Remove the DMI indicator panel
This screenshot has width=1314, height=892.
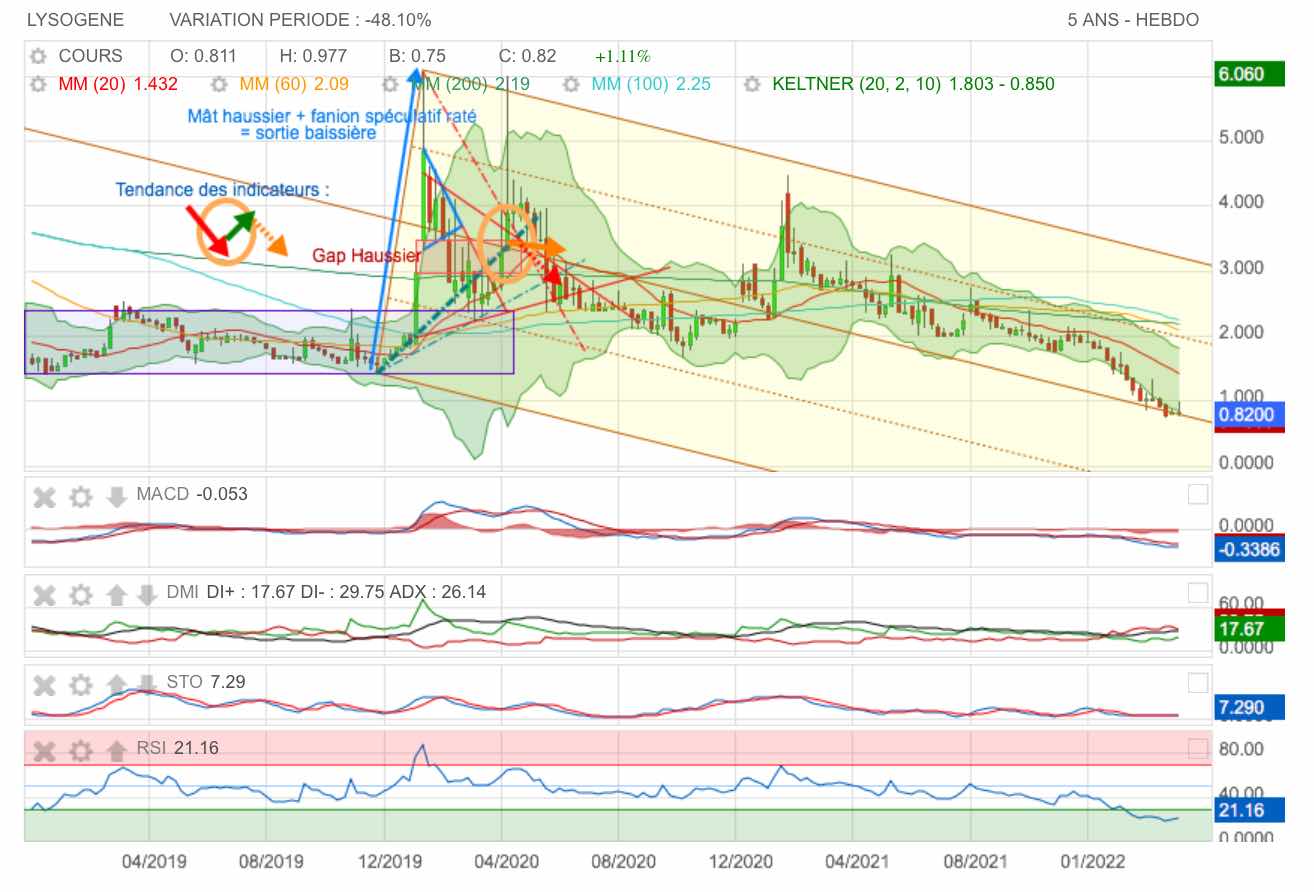[44, 595]
